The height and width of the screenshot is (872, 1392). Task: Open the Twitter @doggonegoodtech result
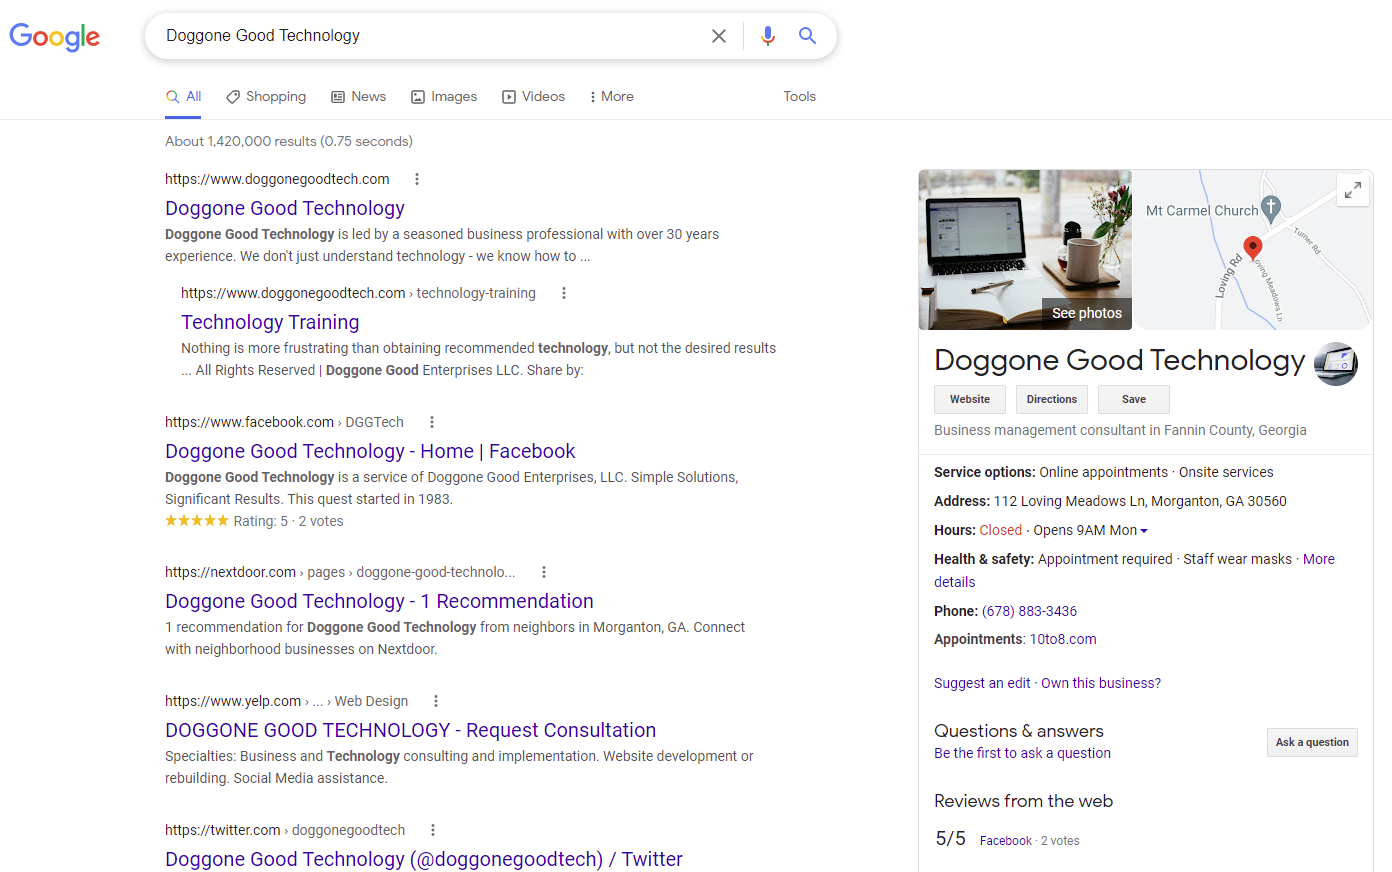tap(424, 859)
